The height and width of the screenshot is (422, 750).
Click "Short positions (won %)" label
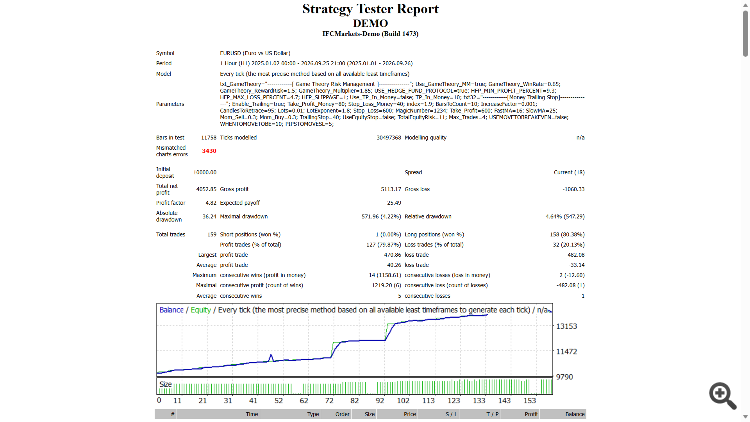pyautogui.click(x=250, y=235)
